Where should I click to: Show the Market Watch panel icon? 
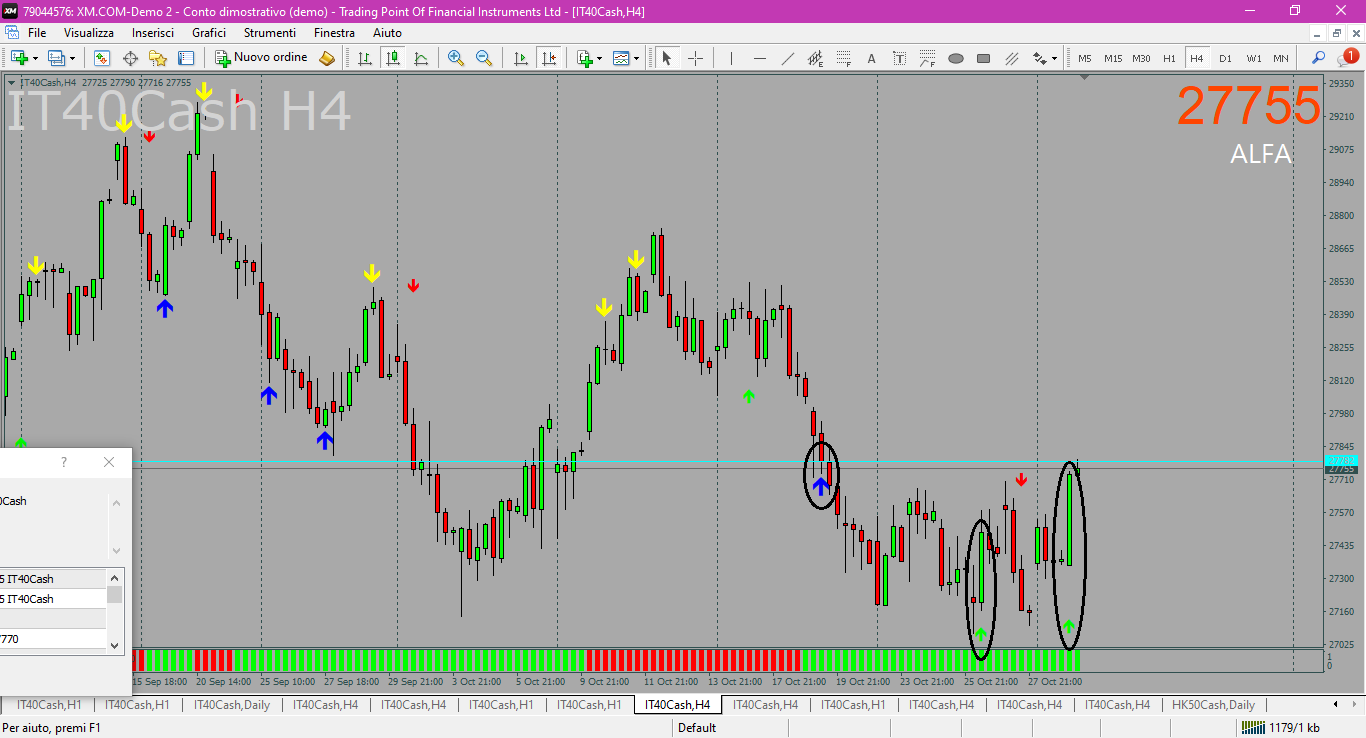tap(102, 58)
